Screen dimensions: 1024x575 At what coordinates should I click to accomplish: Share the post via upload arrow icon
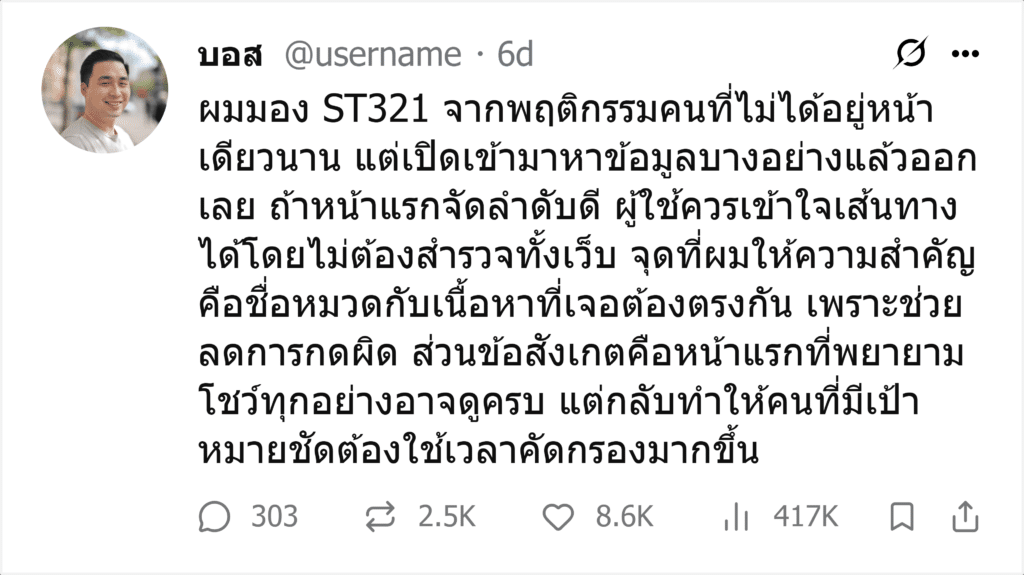click(965, 517)
